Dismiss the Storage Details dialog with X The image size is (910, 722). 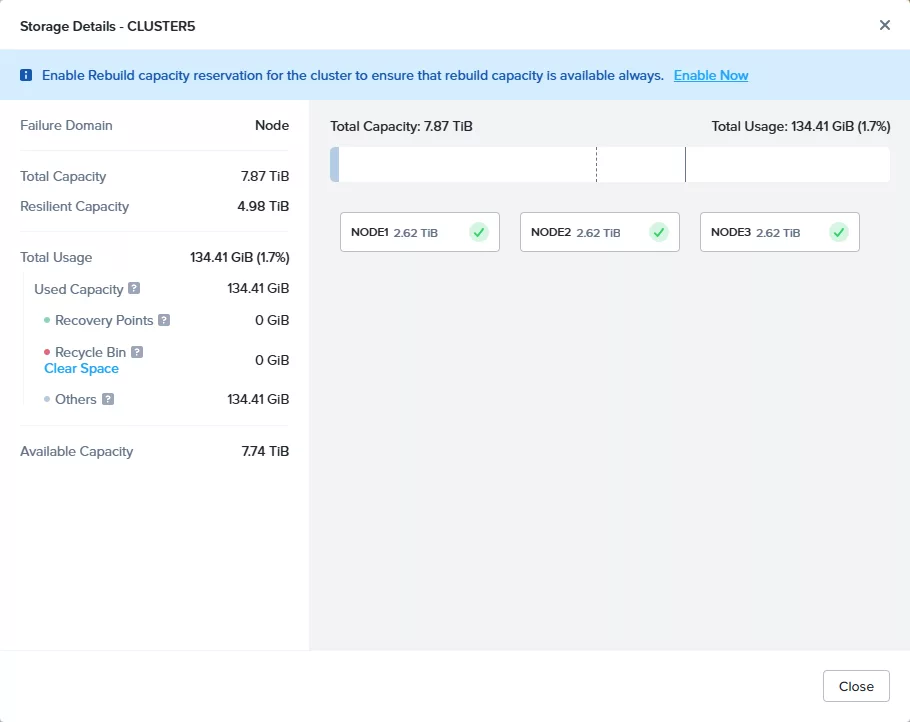[884, 25]
